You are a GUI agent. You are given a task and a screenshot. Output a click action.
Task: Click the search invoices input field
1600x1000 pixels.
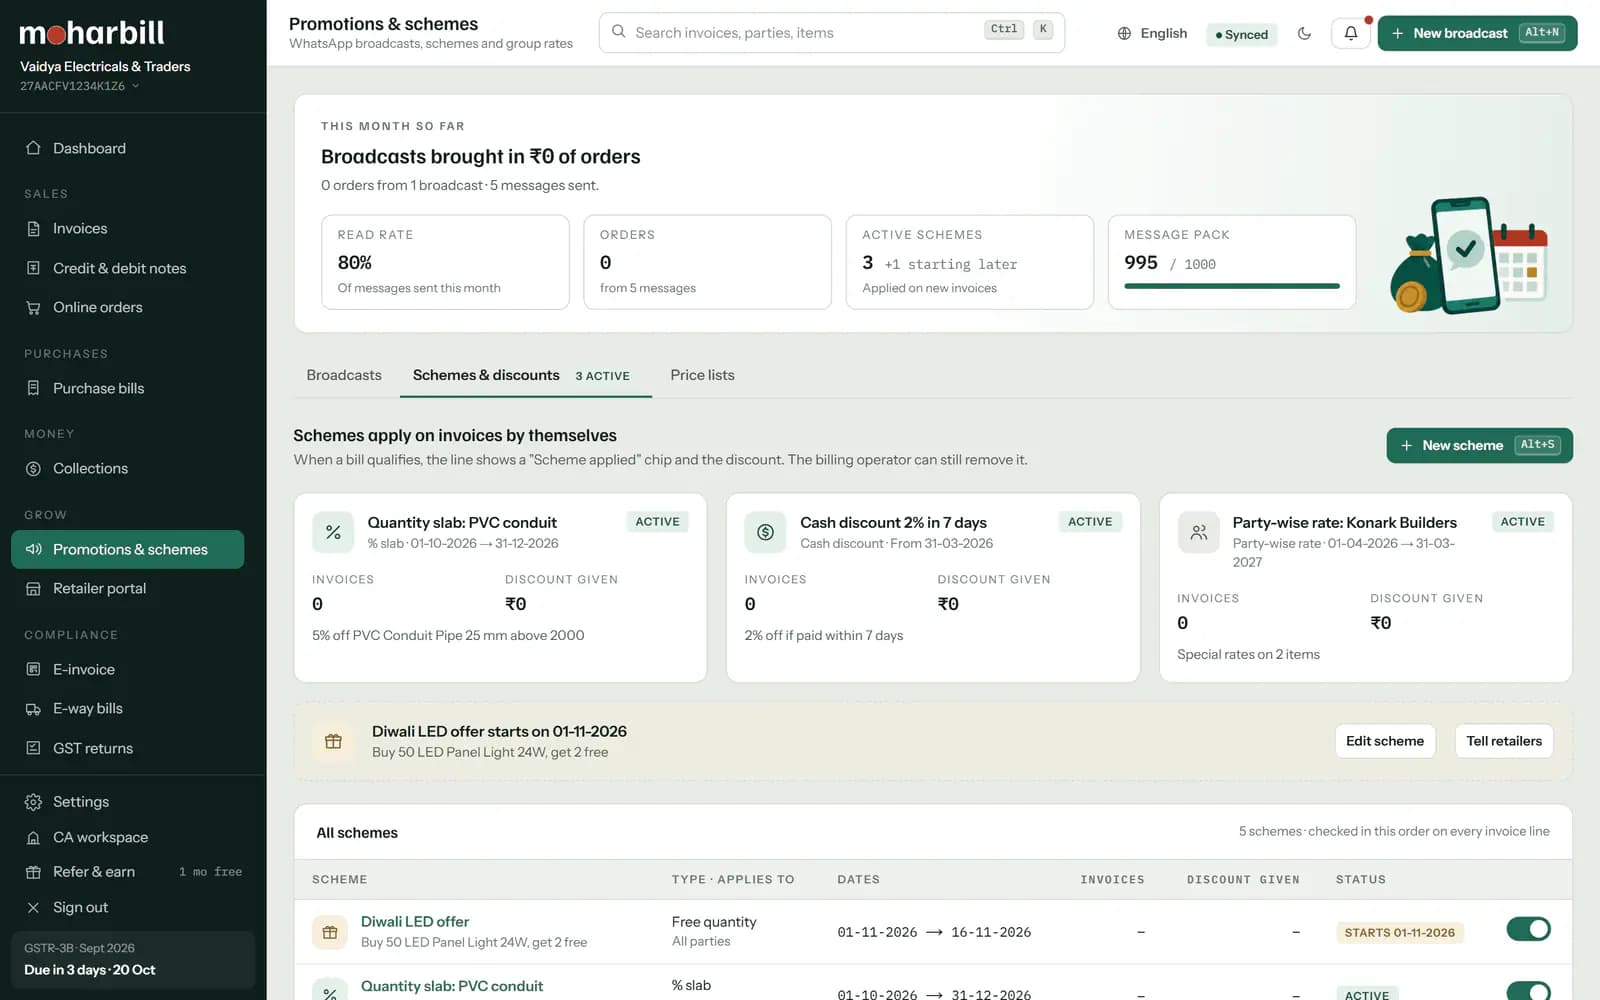point(831,33)
